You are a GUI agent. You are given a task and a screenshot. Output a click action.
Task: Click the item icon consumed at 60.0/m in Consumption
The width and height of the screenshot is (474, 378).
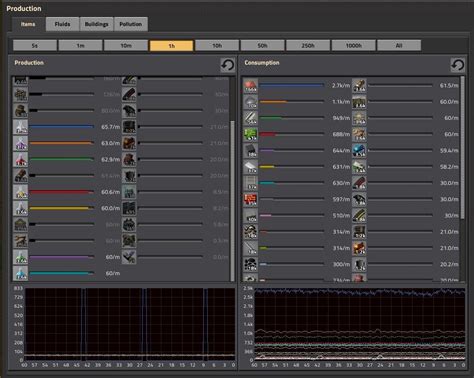coord(359,102)
